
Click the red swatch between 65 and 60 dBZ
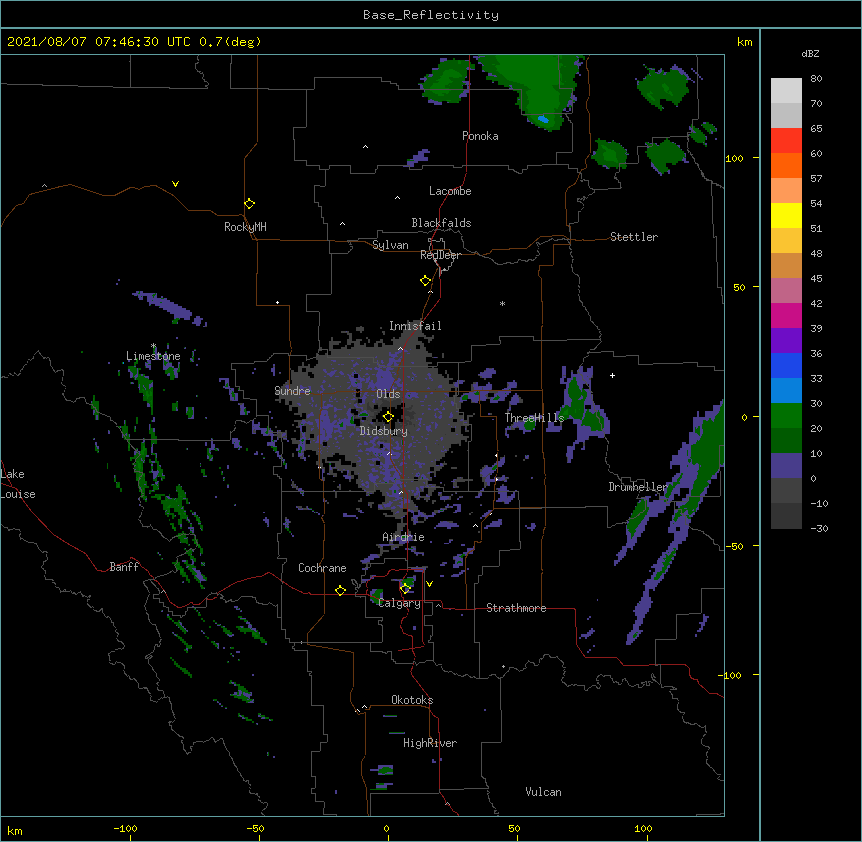[786, 141]
